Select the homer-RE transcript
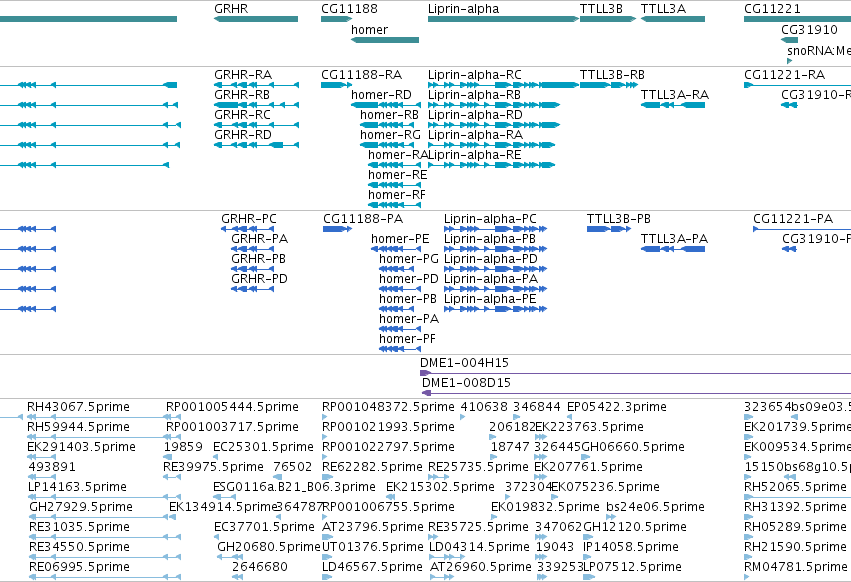Screen dimensions: 851x582 [395, 185]
